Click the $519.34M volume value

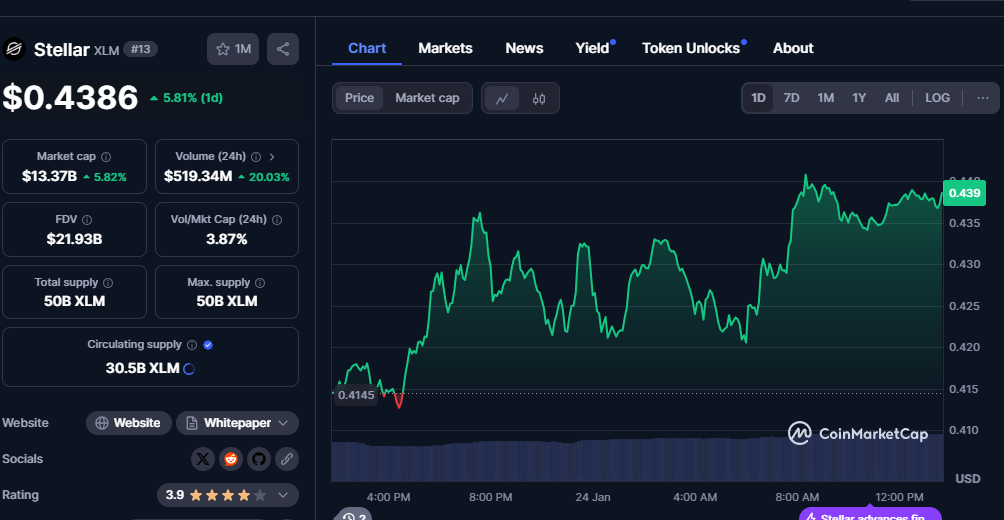click(198, 177)
